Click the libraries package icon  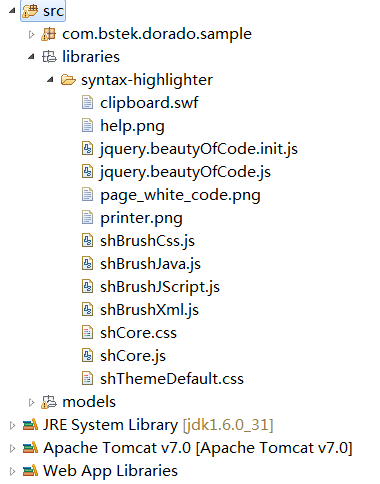[x=49, y=57]
